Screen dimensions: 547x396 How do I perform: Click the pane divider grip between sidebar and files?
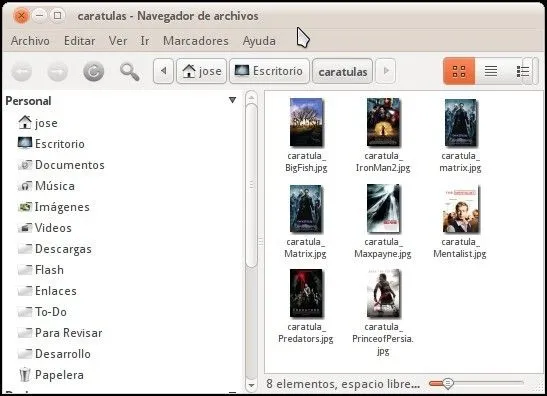coord(261,241)
